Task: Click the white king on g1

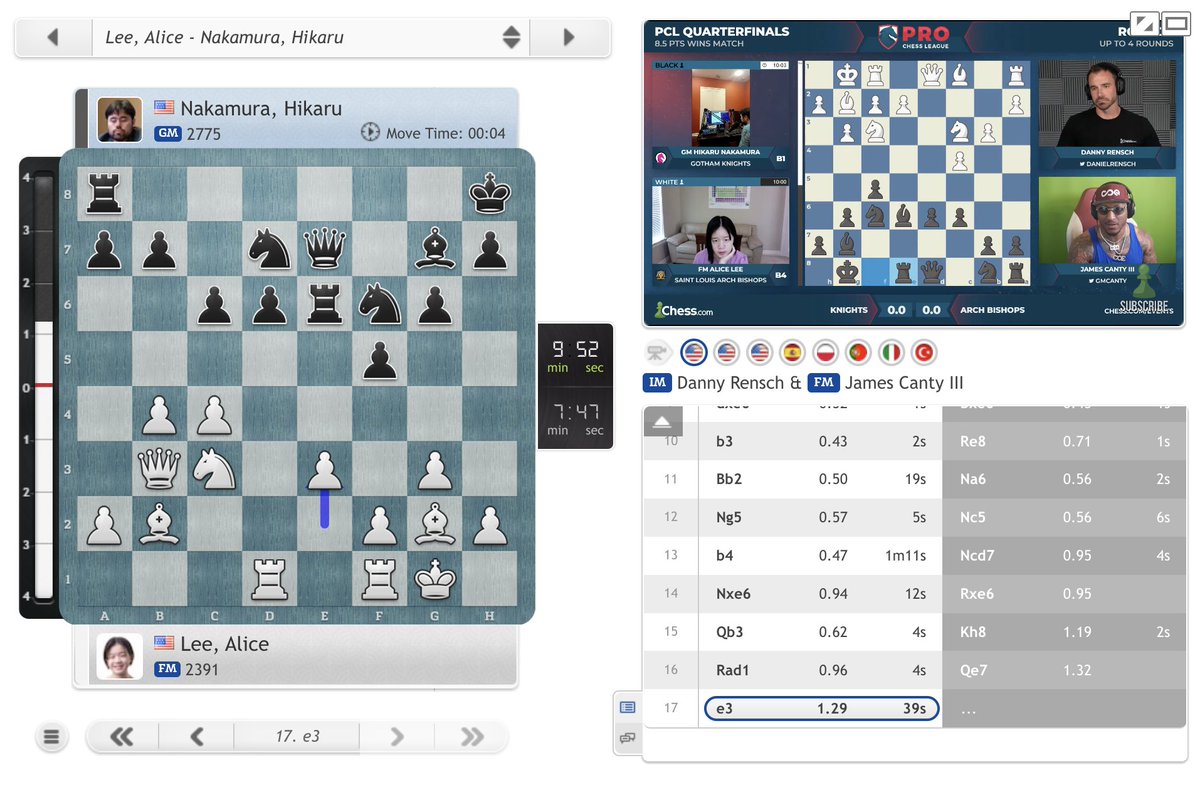Action: 434,578
